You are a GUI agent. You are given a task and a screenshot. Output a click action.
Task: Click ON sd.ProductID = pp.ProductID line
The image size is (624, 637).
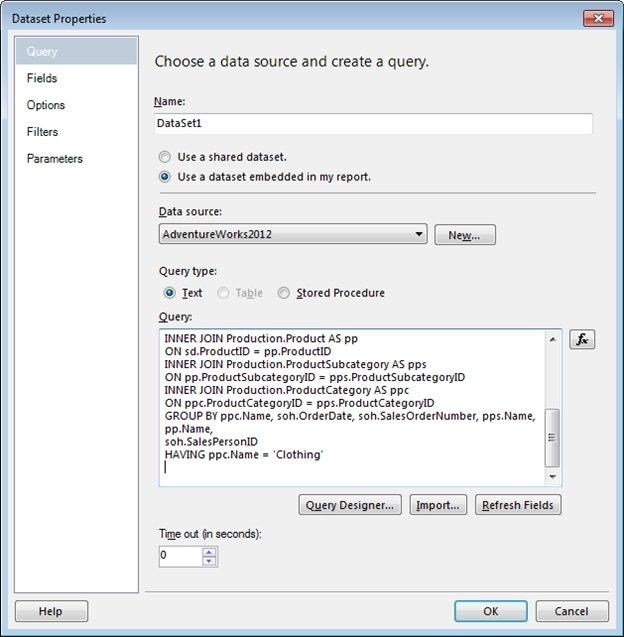click(x=248, y=351)
